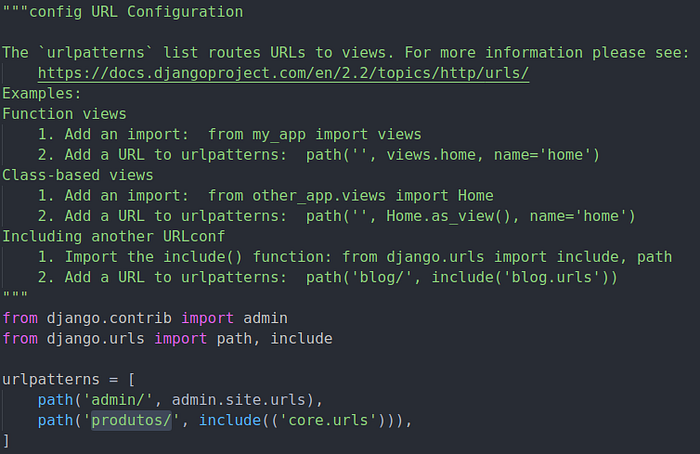Click path('', views.home, name='home') example

click(x=453, y=155)
